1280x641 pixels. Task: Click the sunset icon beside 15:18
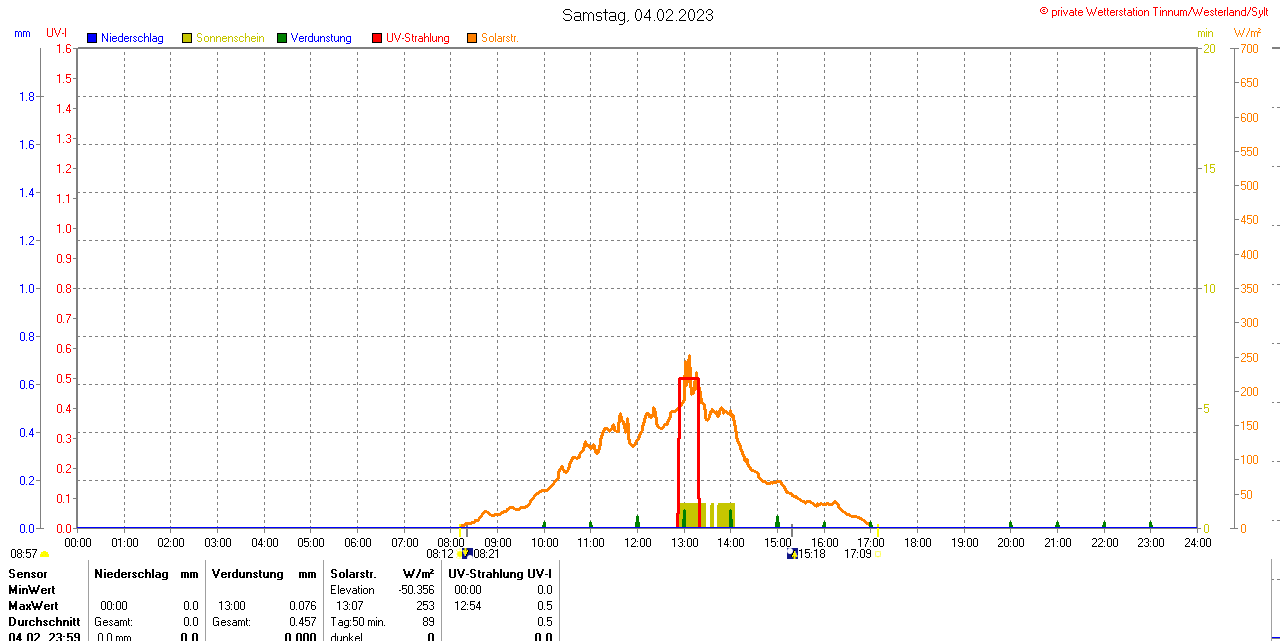(792, 553)
